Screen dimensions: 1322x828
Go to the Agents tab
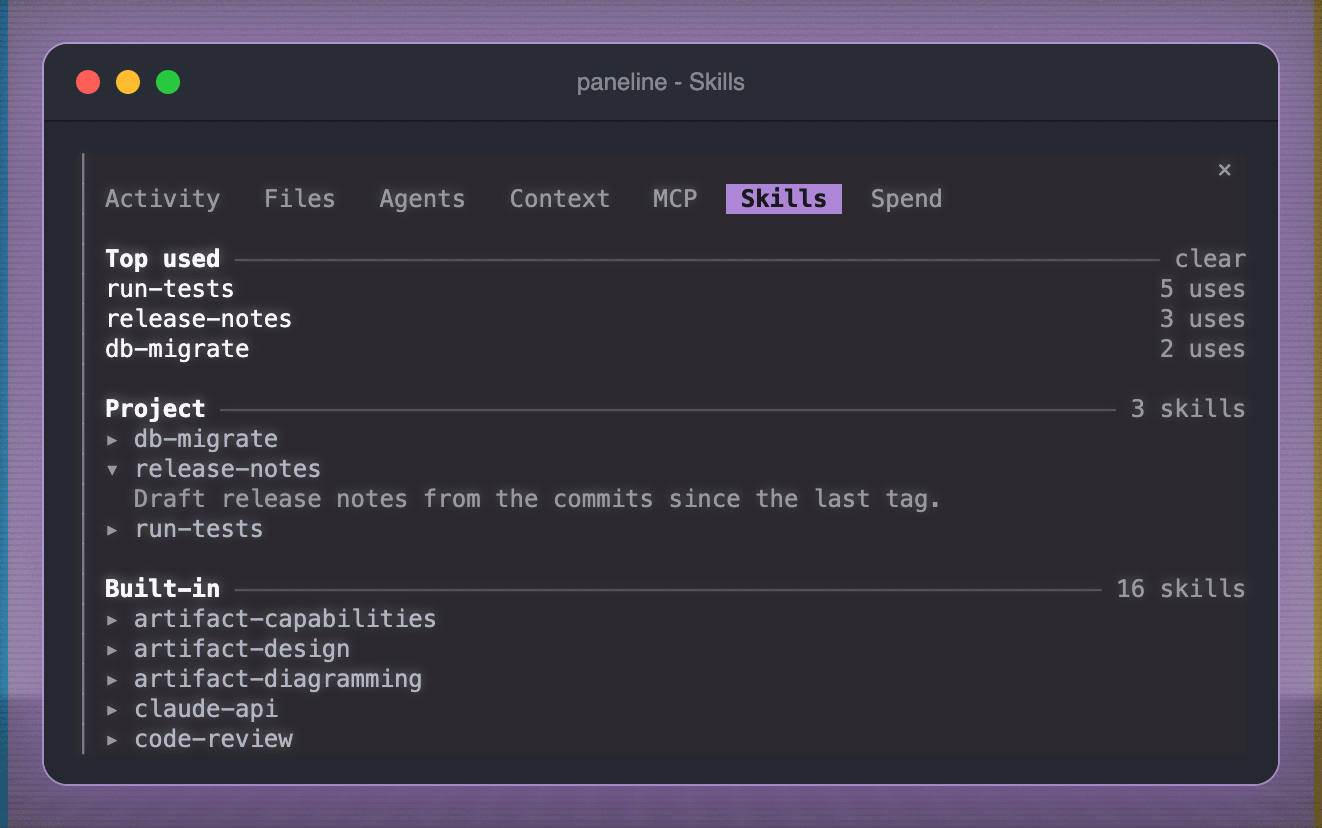(x=422, y=199)
